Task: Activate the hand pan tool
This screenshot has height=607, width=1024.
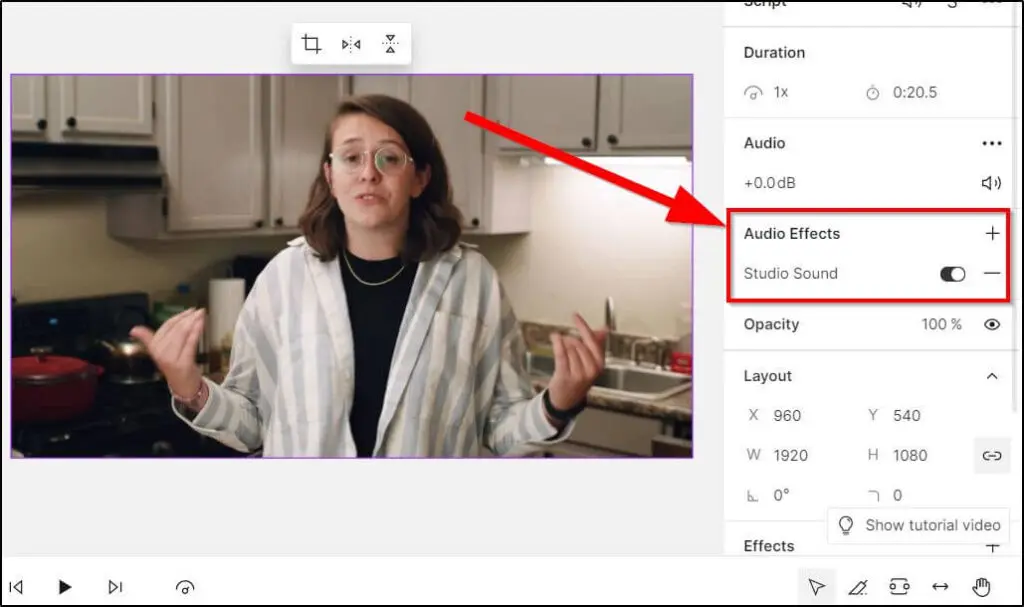Action: pos(981,586)
